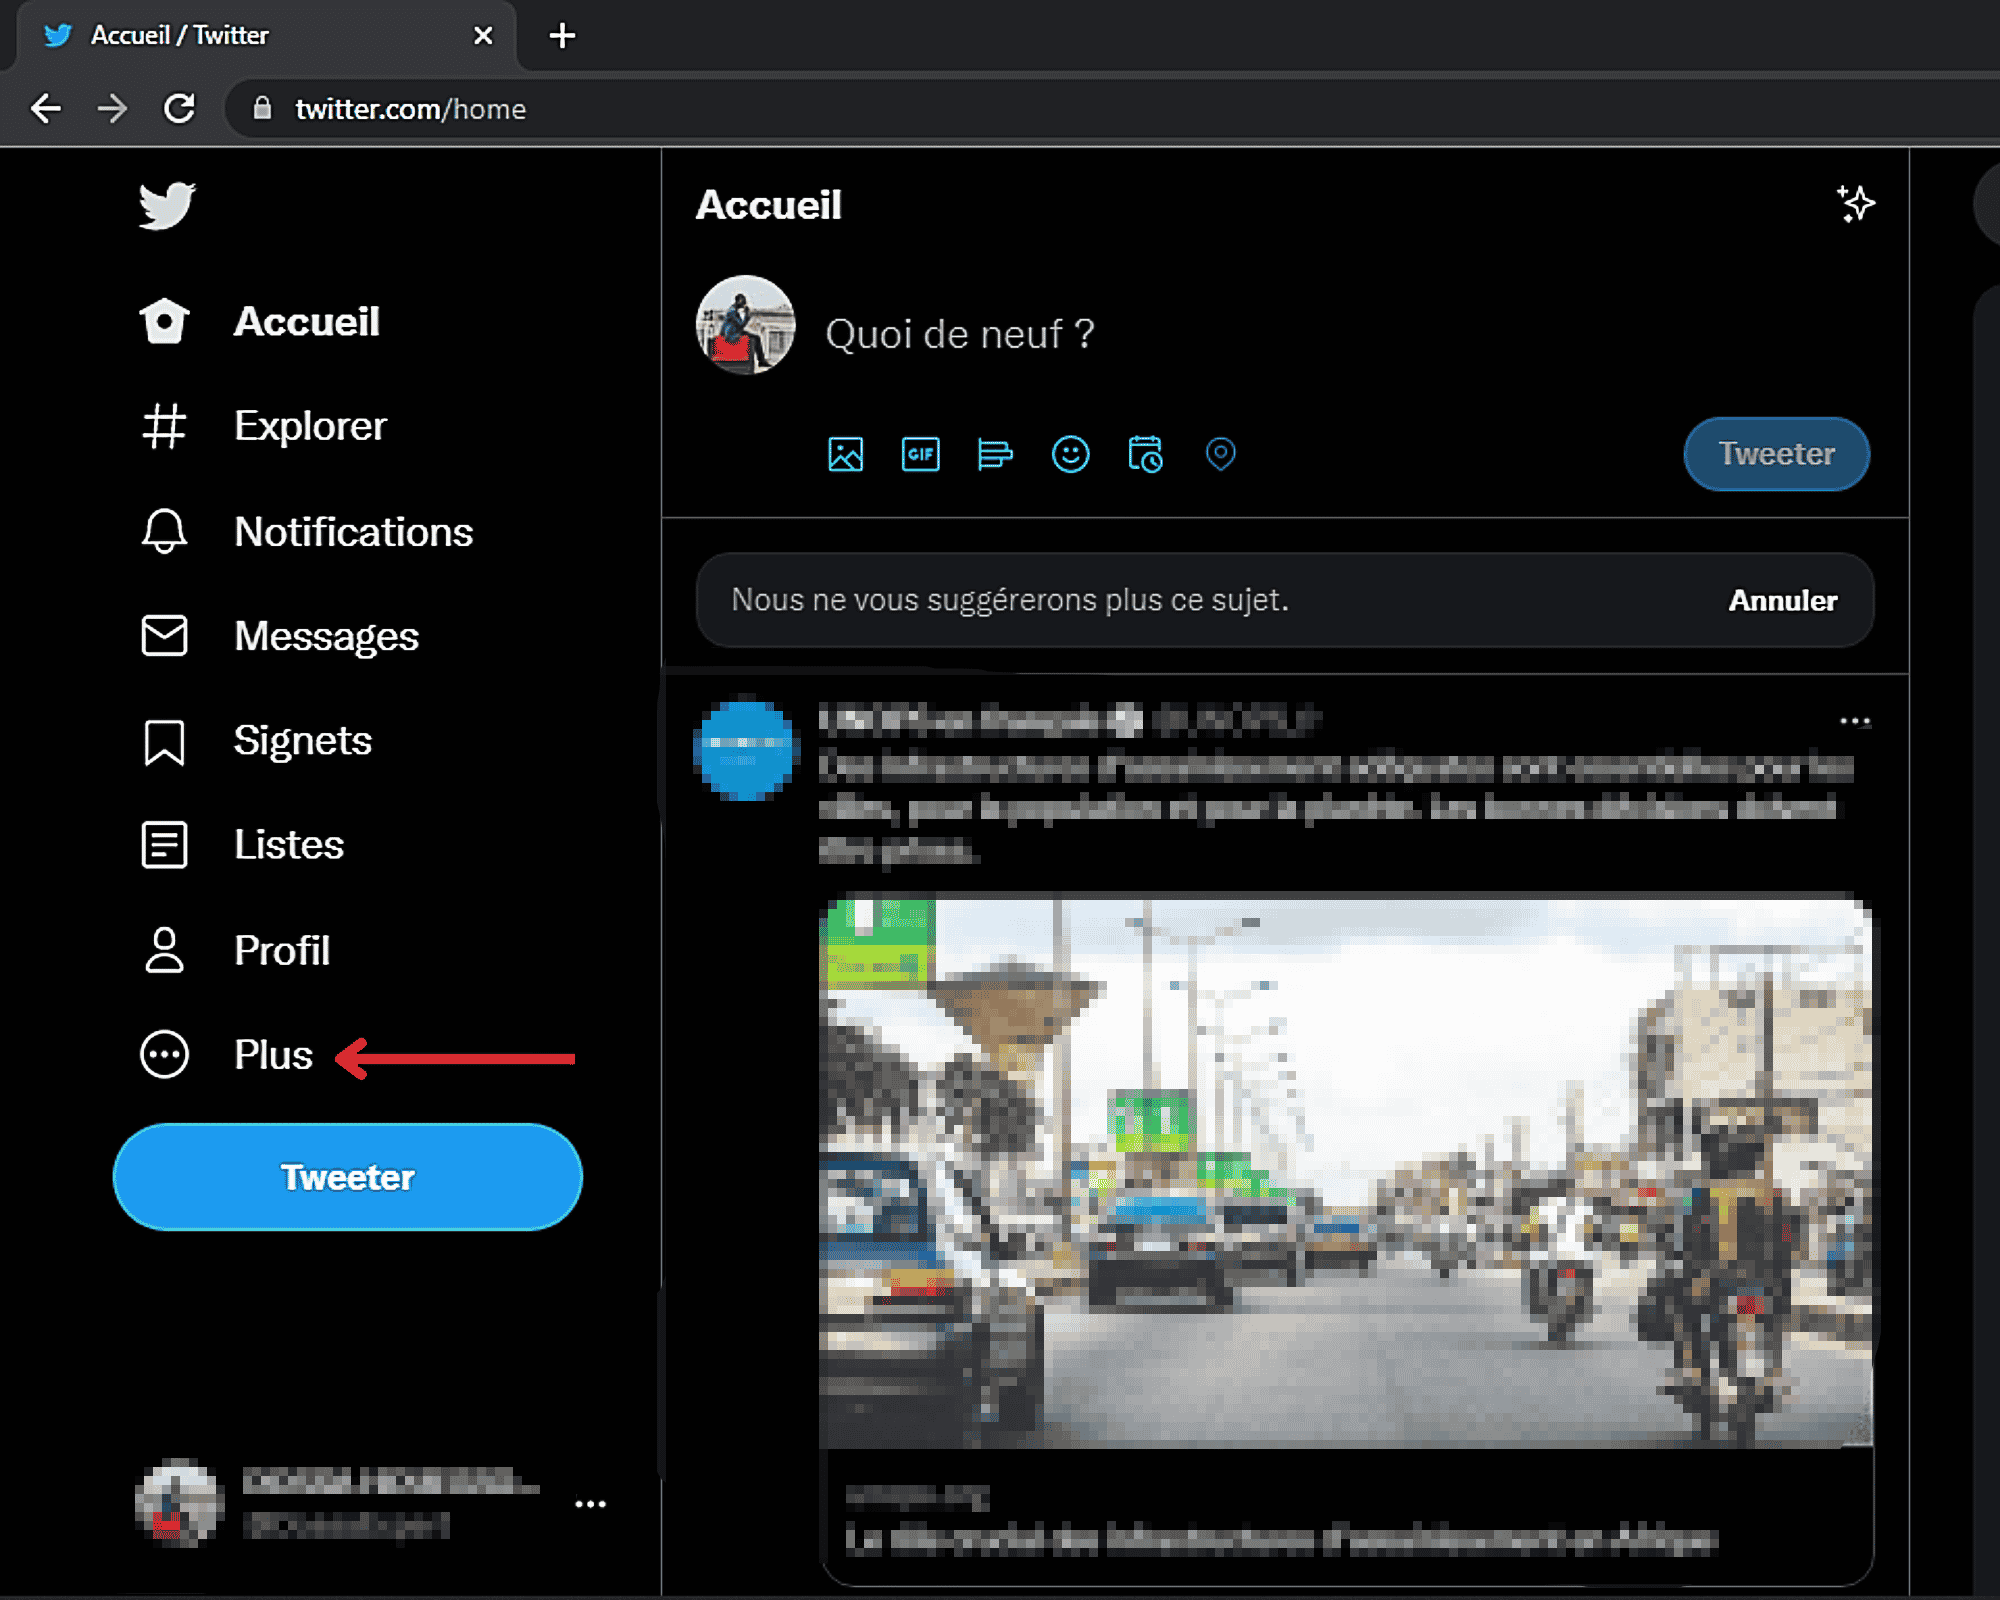Go to Profil page
The height and width of the screenshot is (1600, 2000).
click(235, 950)
